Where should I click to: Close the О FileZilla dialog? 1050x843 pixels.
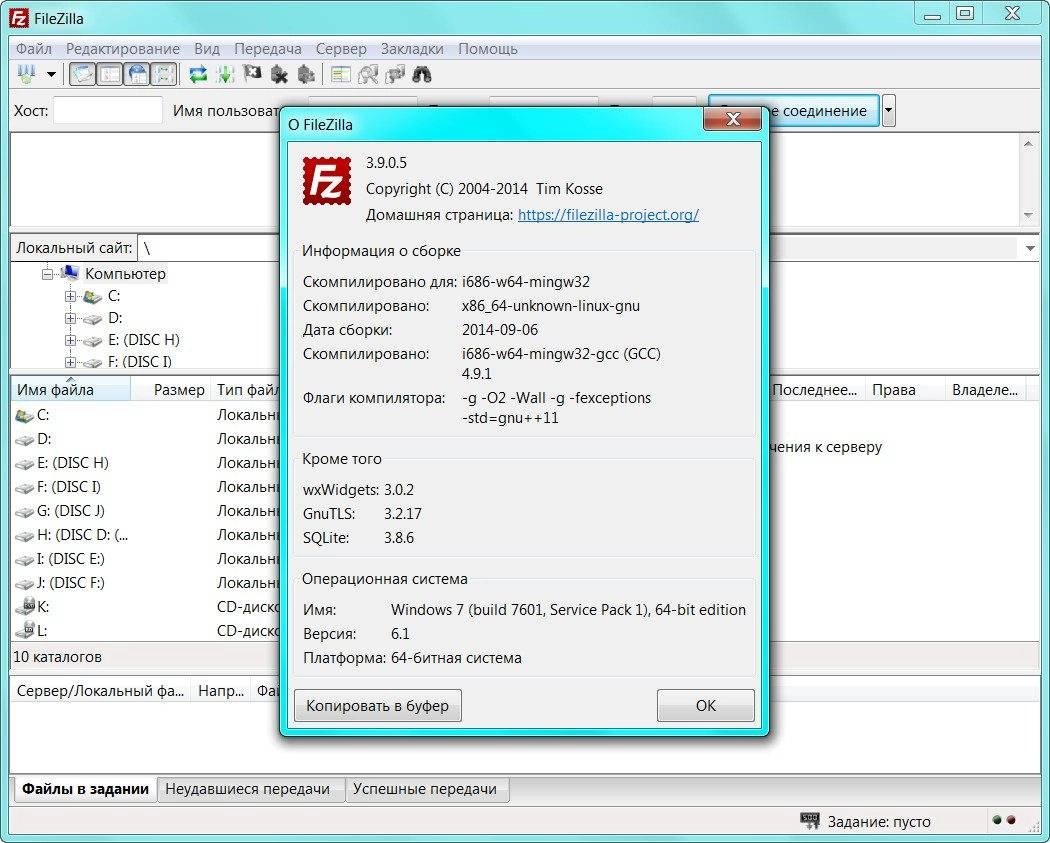(733, 120)
